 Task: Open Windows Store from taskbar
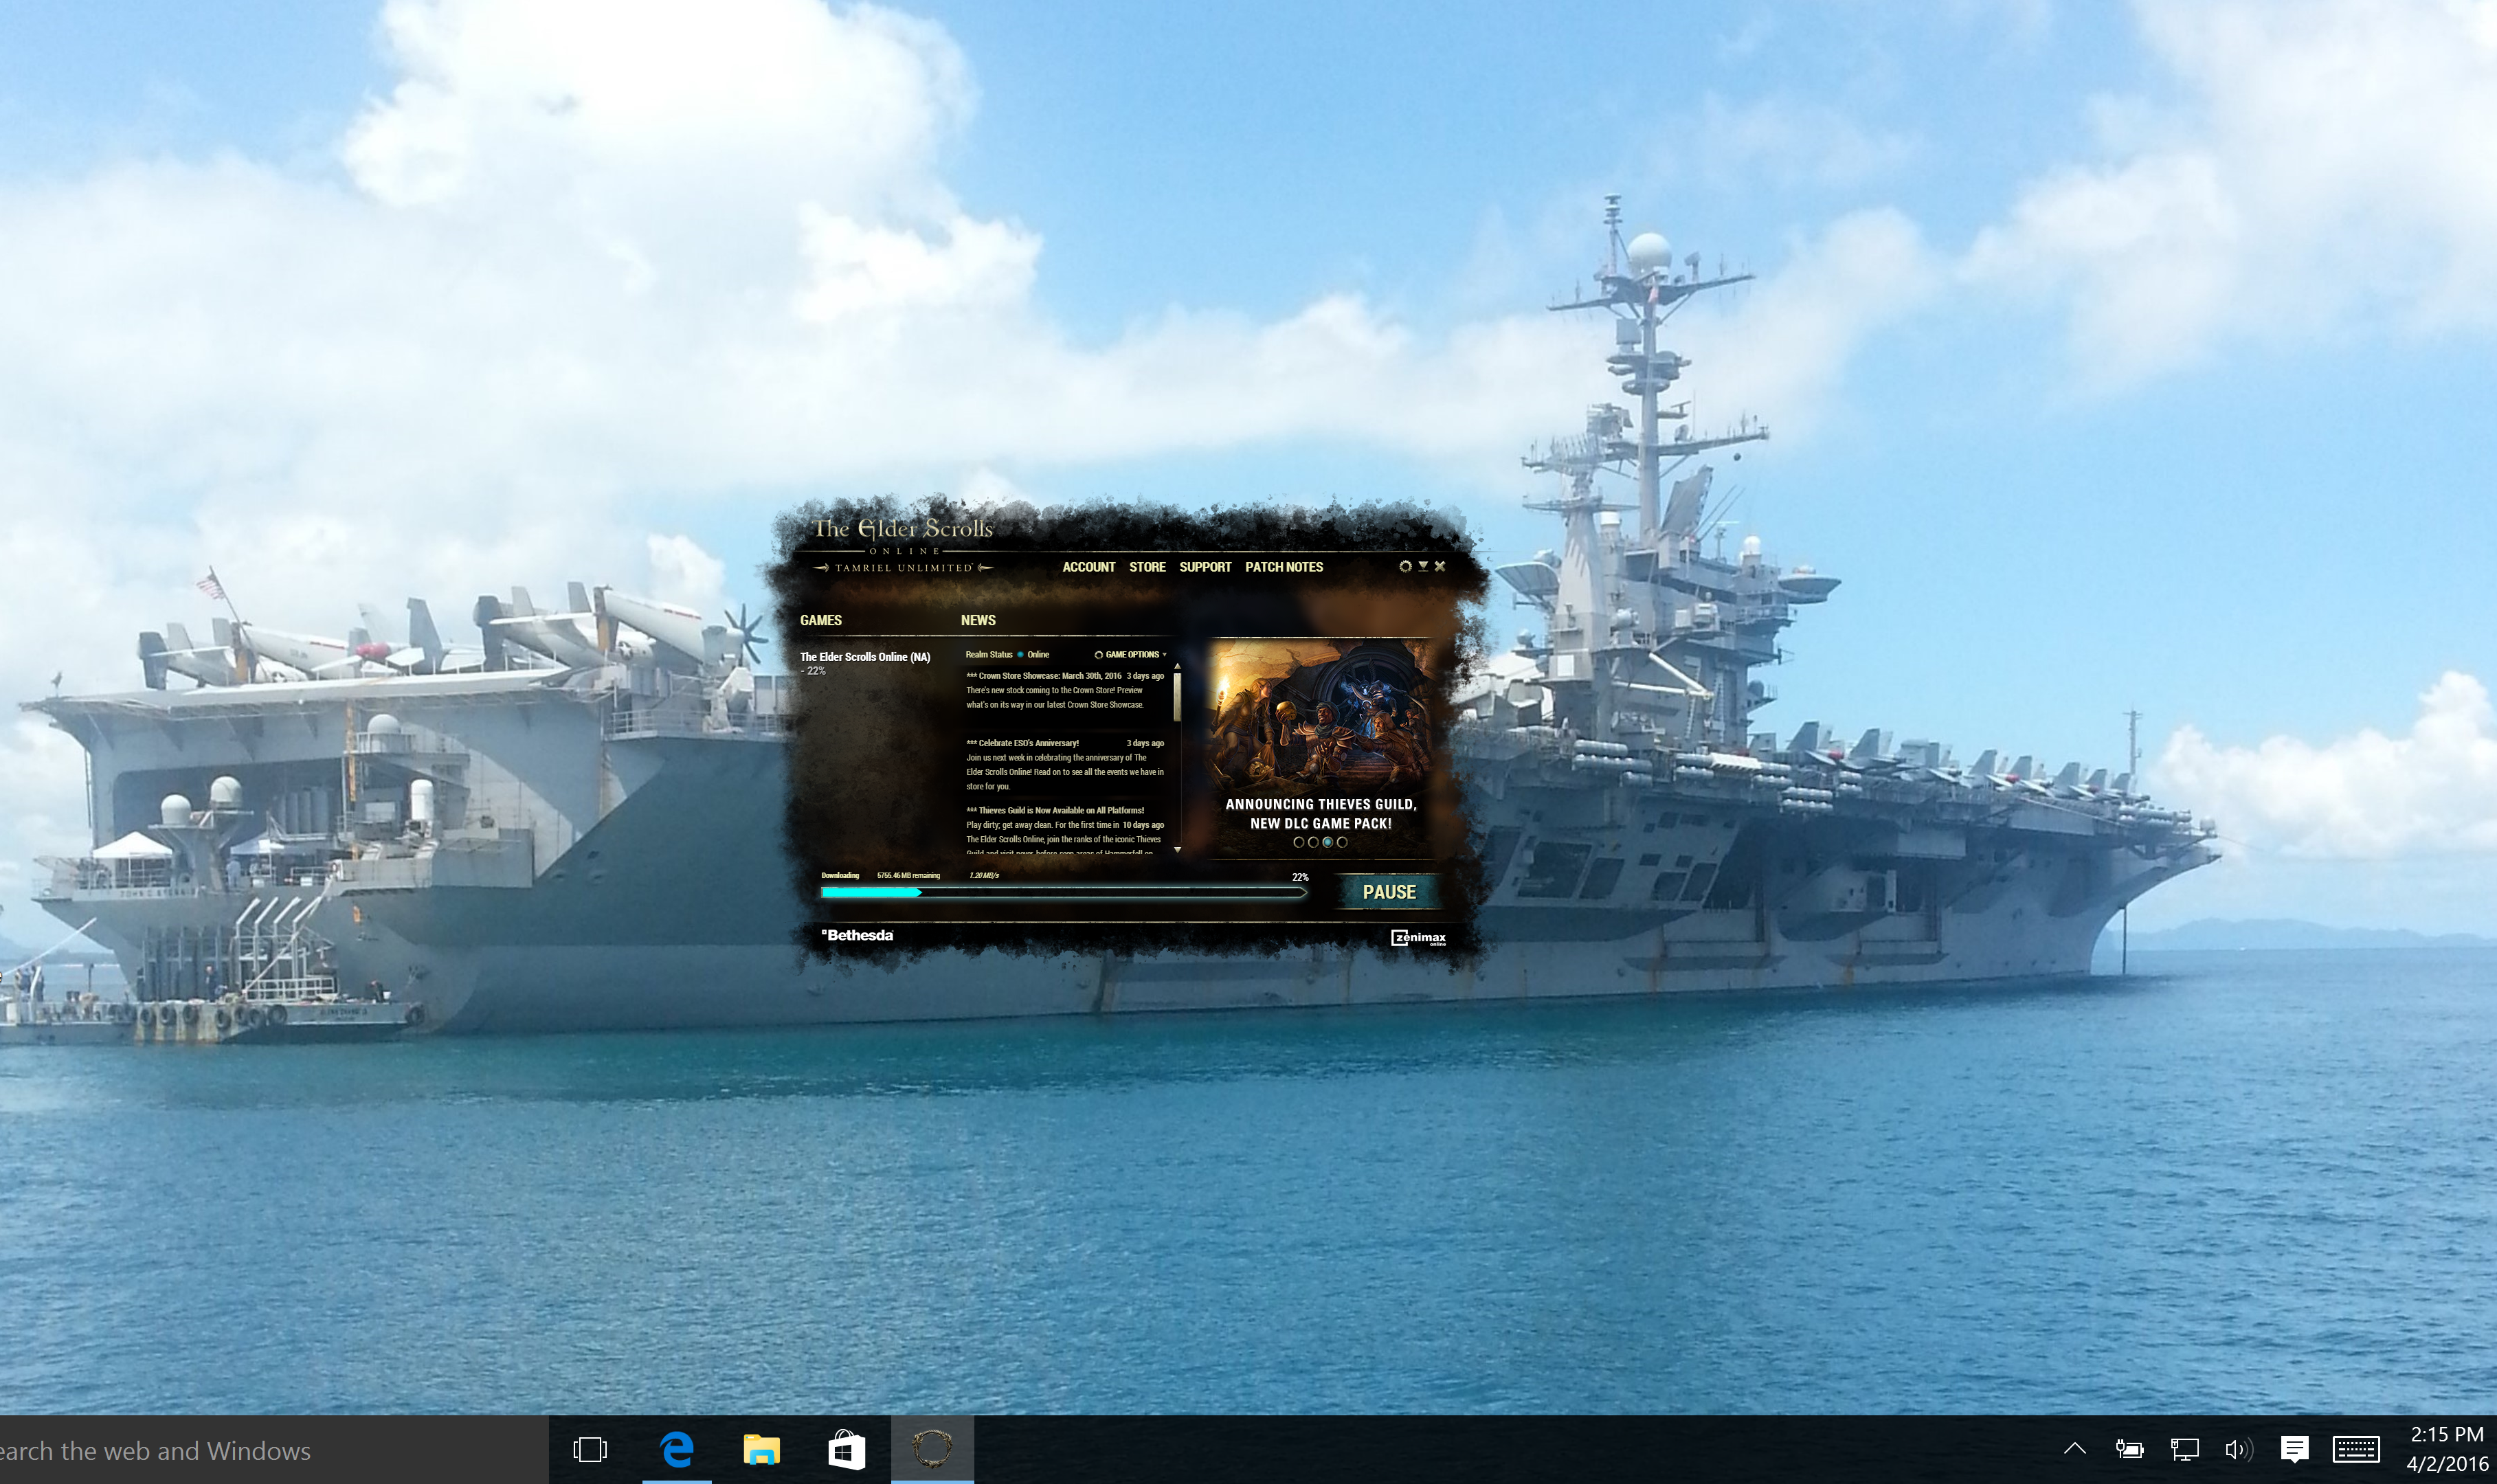846,1448
